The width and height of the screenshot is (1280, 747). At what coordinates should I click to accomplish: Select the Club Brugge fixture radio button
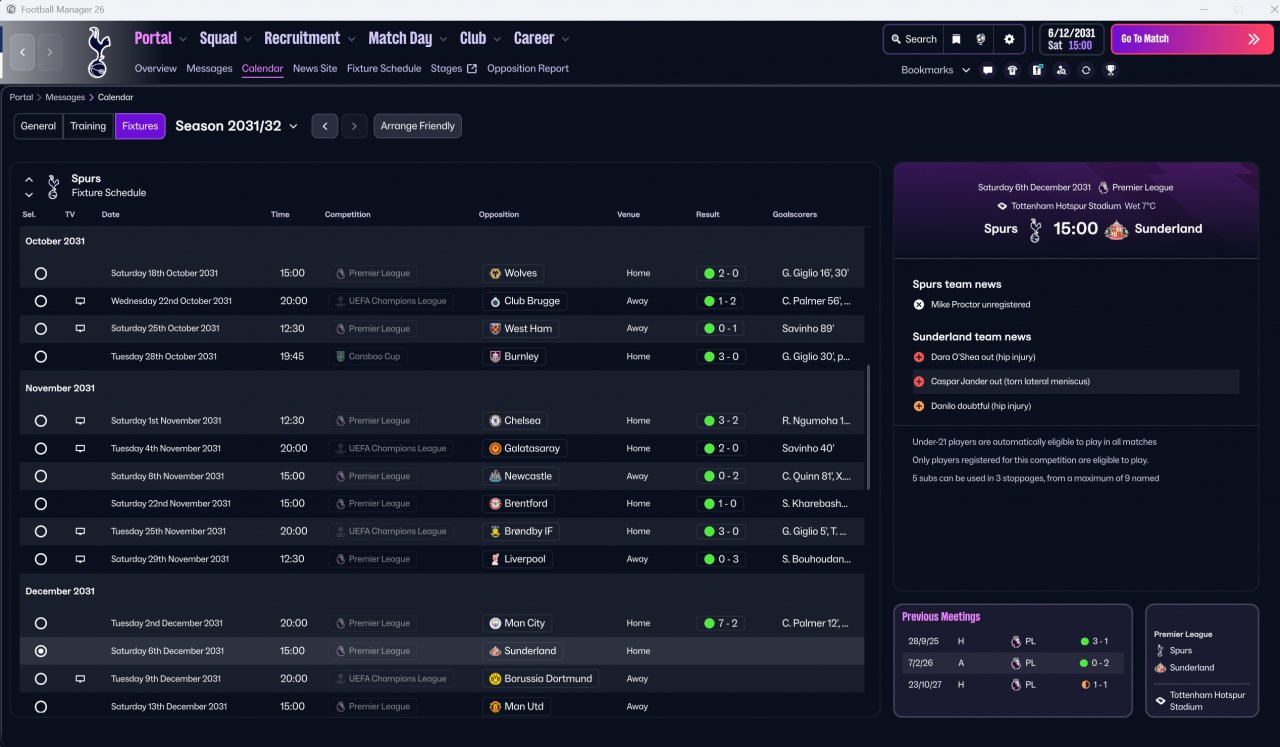pos(40,301)
